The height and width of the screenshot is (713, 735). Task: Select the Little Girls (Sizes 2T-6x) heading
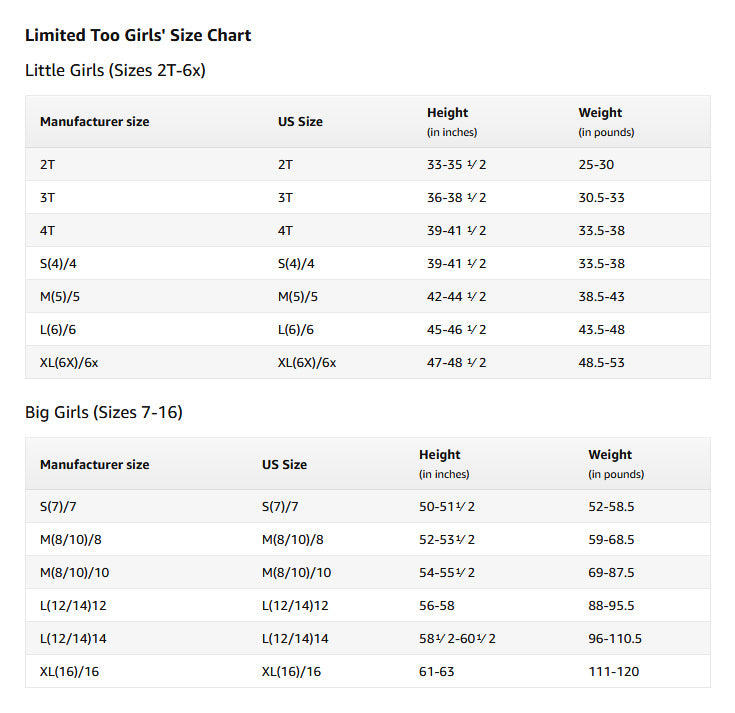point(115,70)
